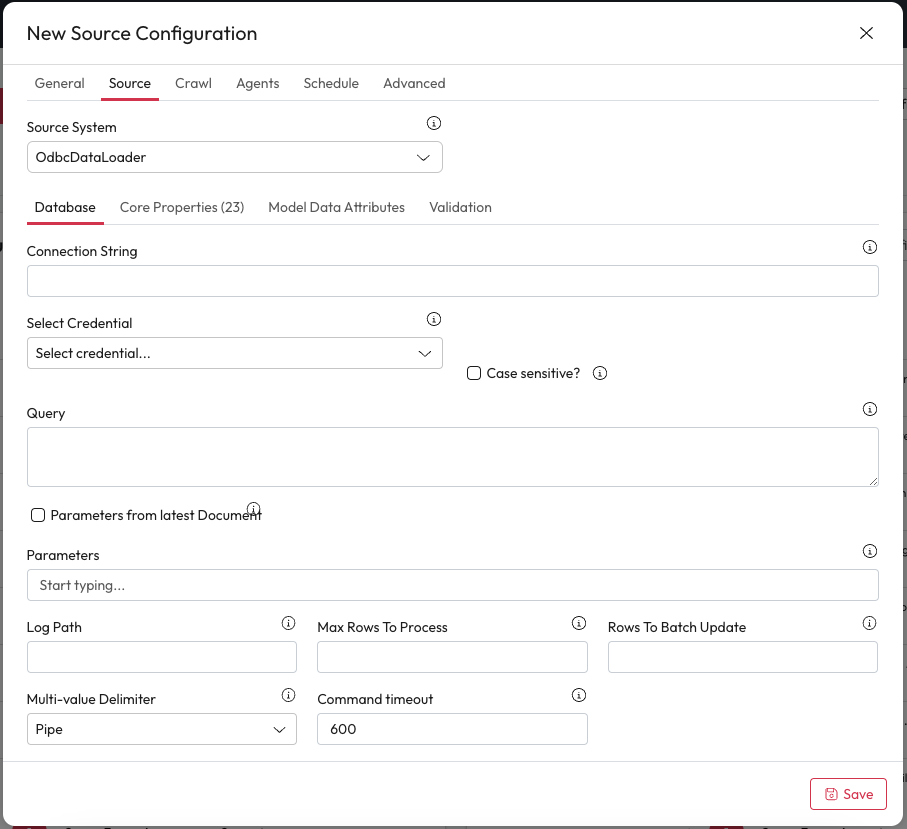
Task: Click the Save button
Action: [848, 794]
